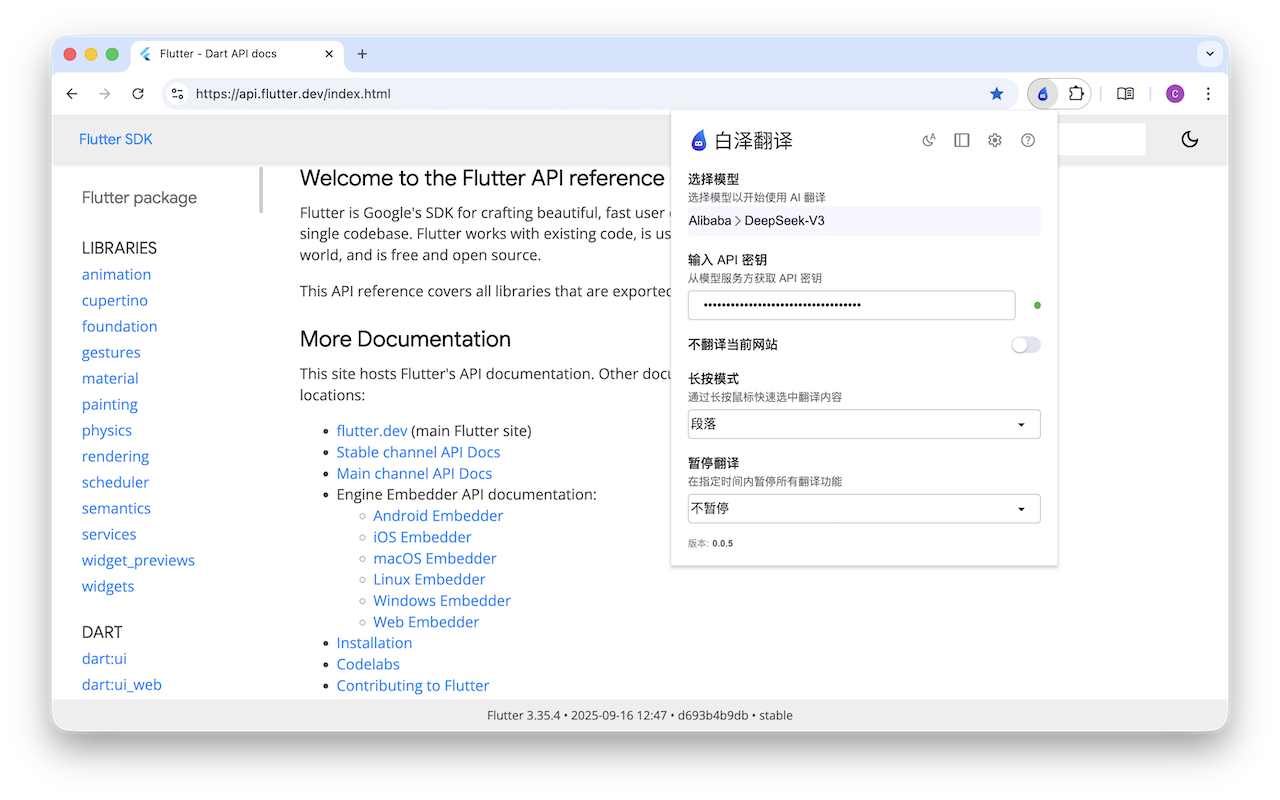Open help via question mark icon in popup
1280x800 pixels.
(x=1027, y=140)
